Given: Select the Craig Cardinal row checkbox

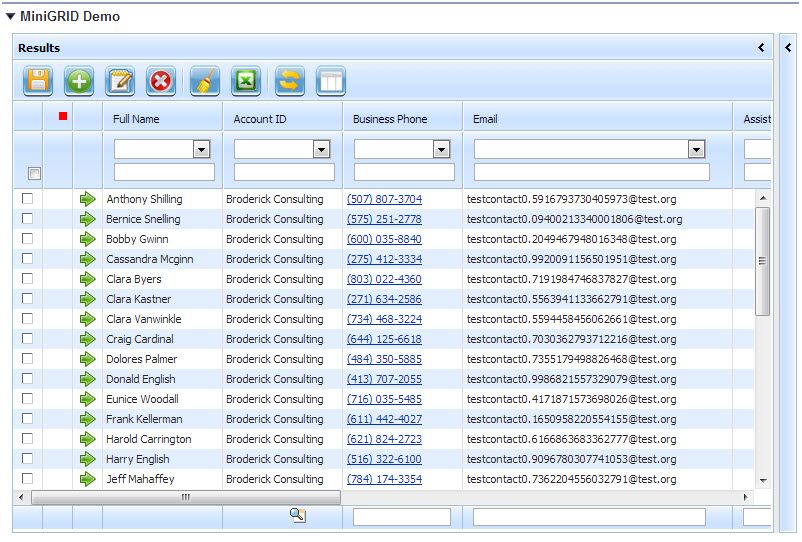Looking at the screenshot, I should tap(27, 339).
